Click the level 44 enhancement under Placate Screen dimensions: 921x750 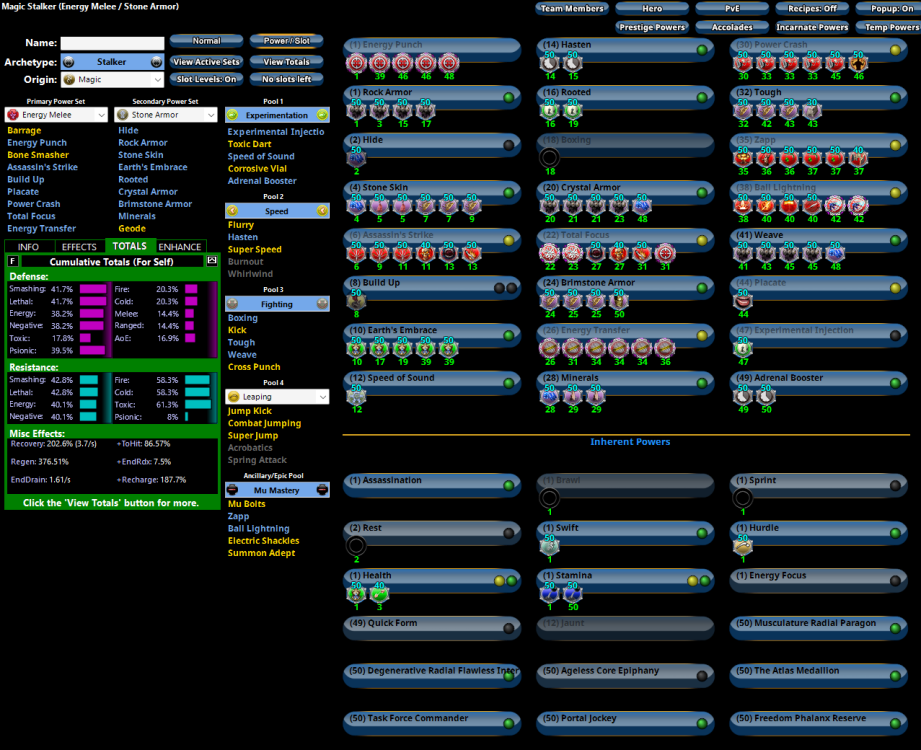click(x=742, y=299)
